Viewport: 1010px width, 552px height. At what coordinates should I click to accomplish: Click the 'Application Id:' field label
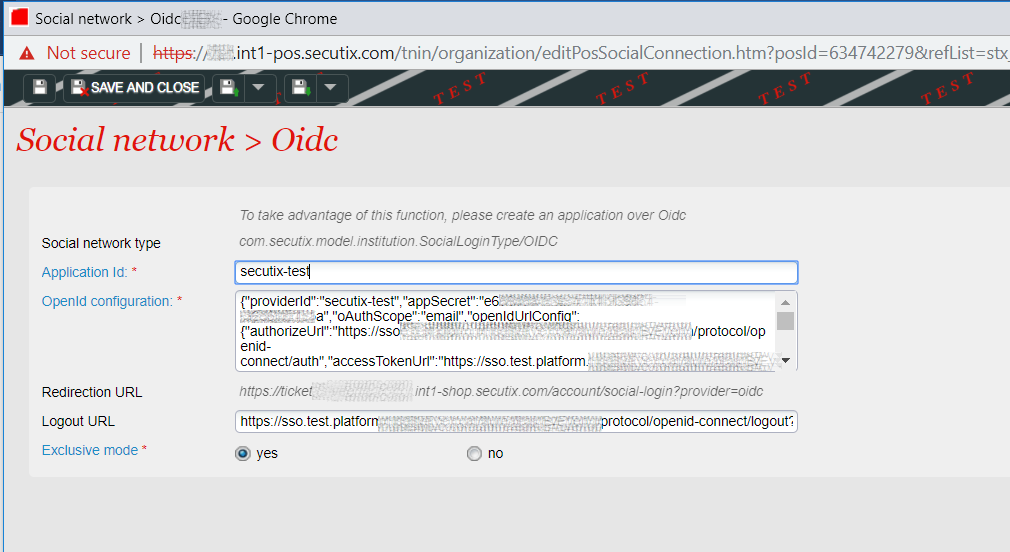click(86, 272)
